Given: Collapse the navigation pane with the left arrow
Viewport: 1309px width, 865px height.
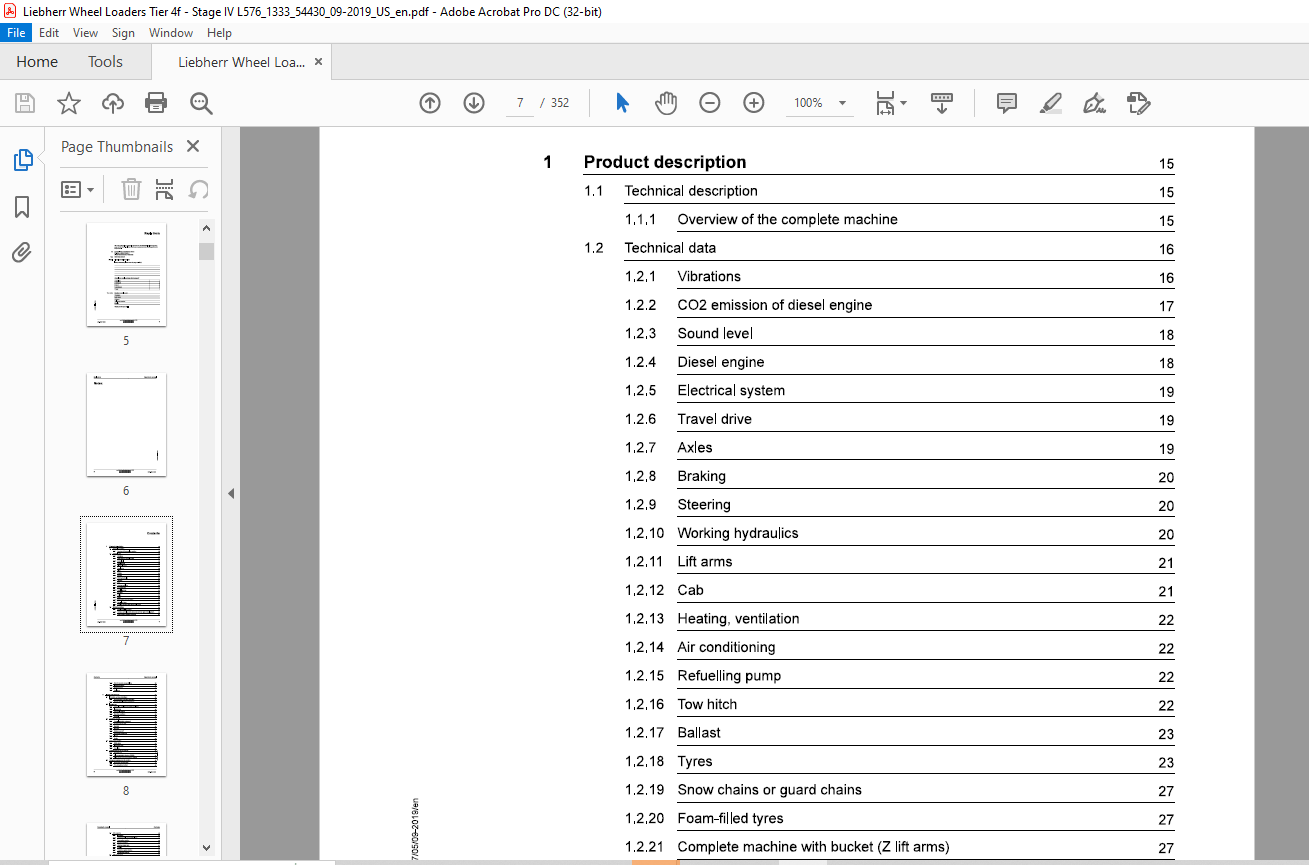Looking at the screenshot, I should (231, 493).
